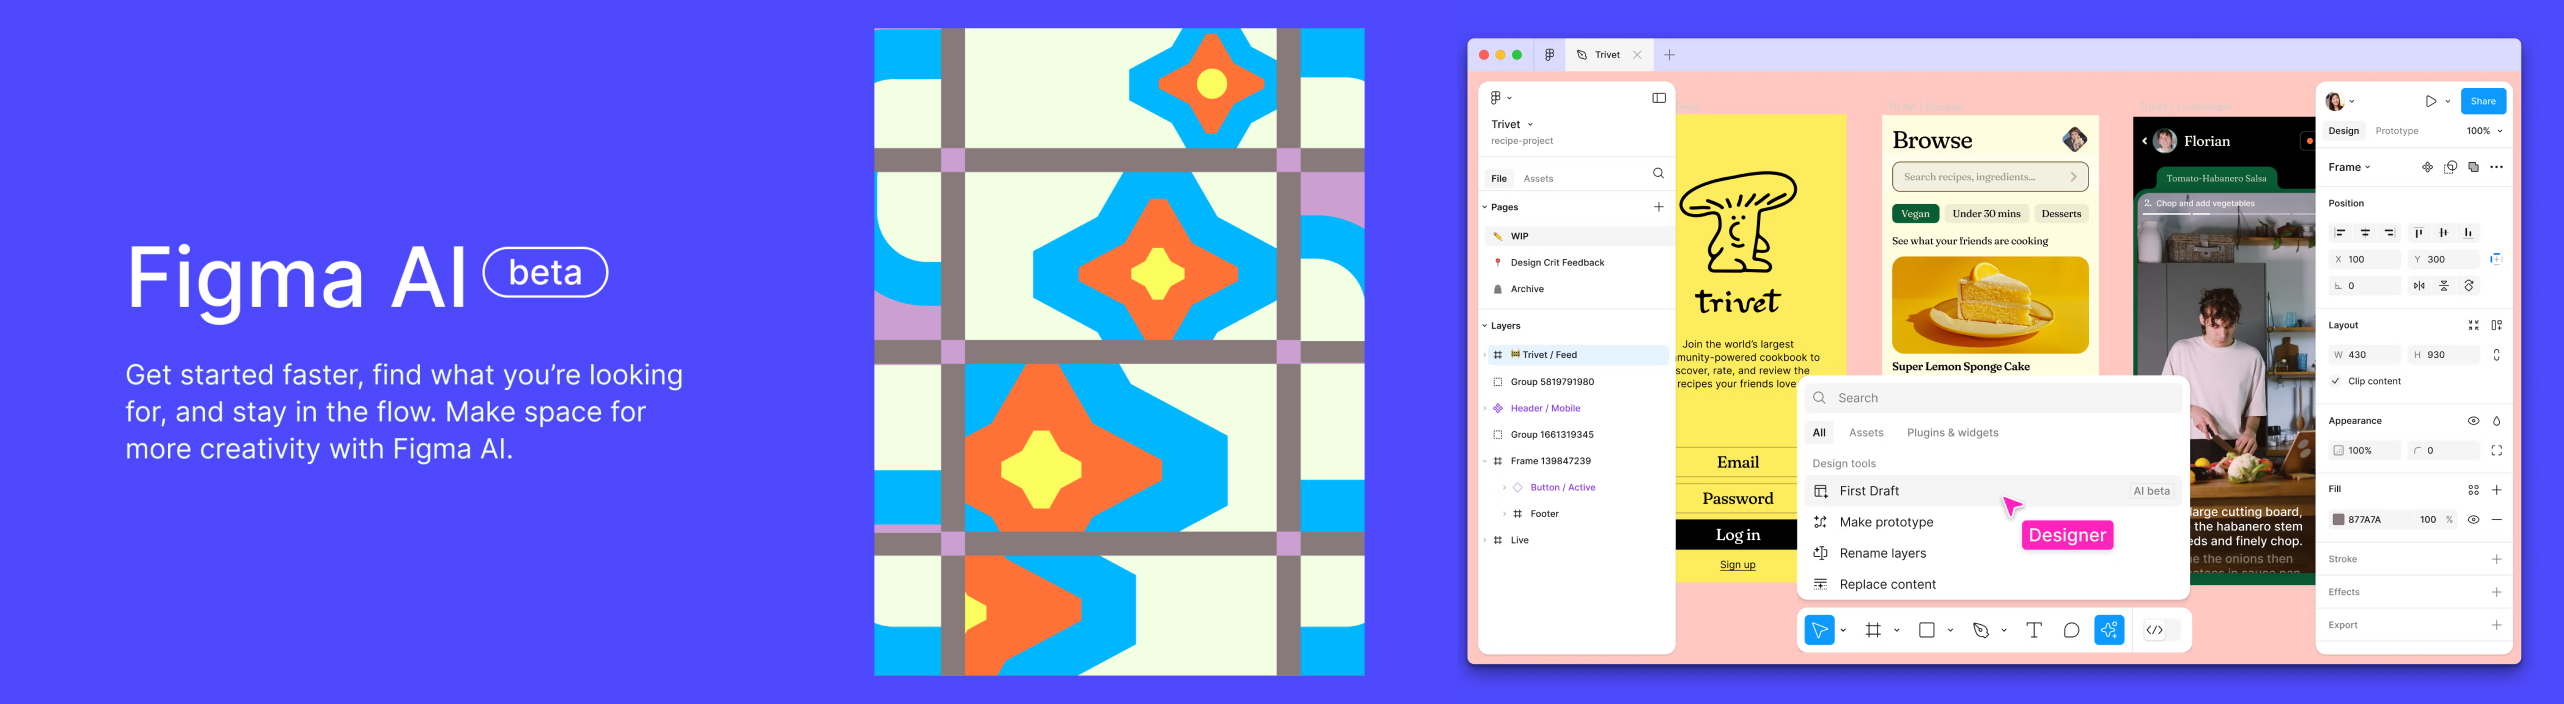
Task: Align right in Position section
Action: pos(2389,233)
